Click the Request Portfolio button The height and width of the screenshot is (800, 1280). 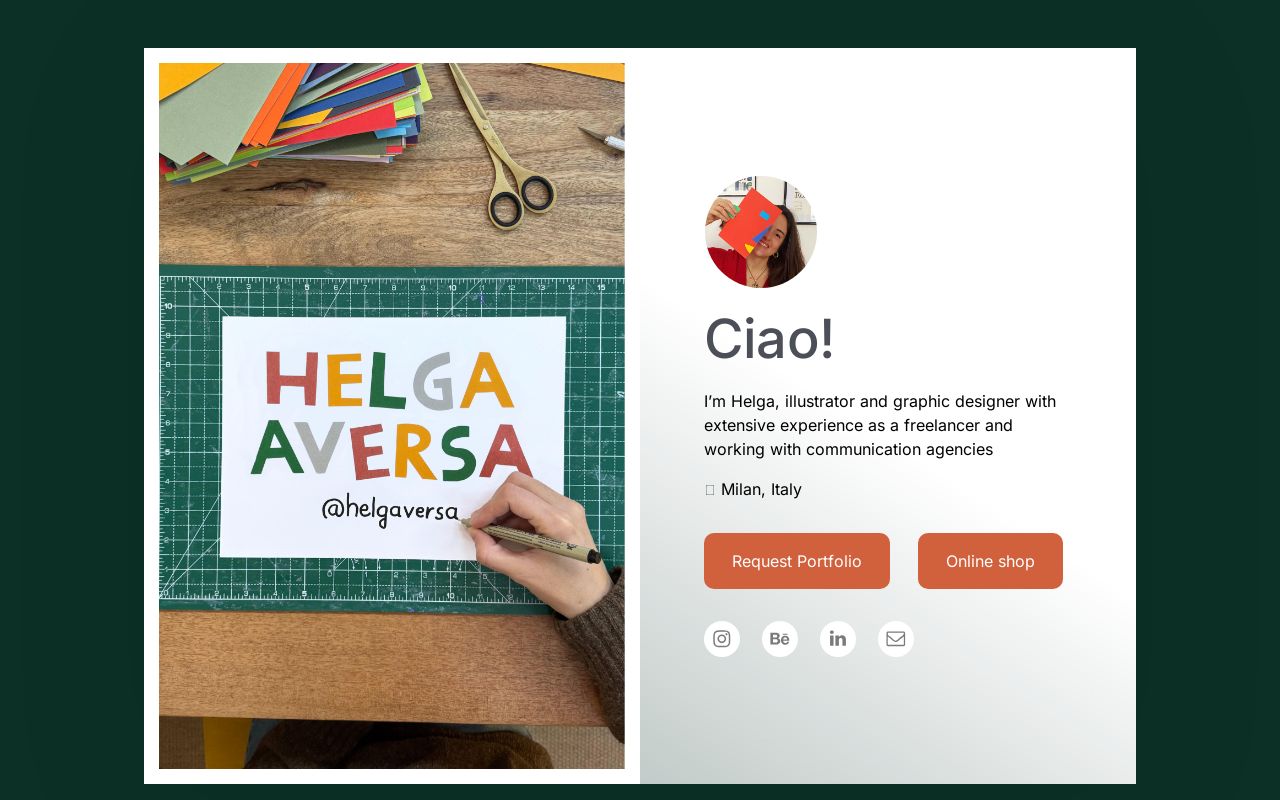click(x=797, y=561)
